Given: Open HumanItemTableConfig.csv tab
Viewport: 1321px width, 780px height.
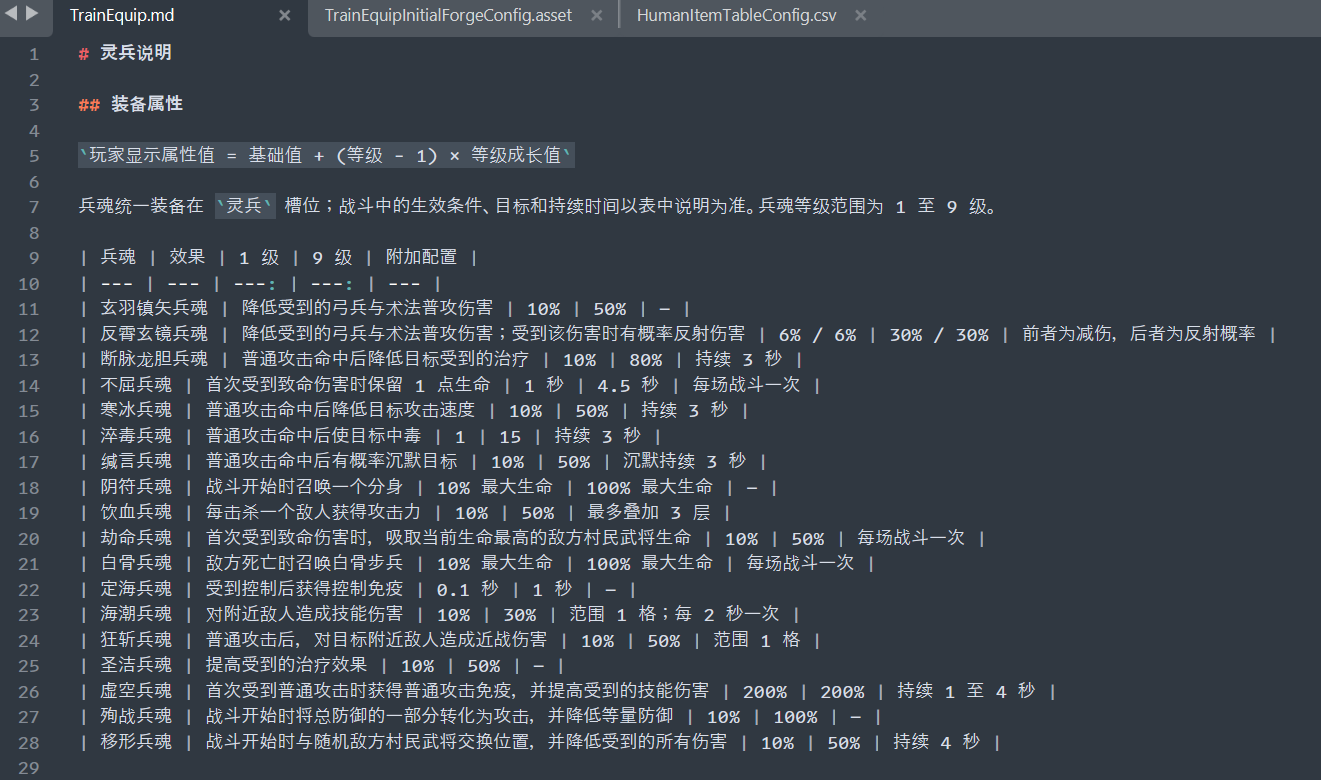Looking at the screenshot, I should pyautogui.click(x=737, y=16).
